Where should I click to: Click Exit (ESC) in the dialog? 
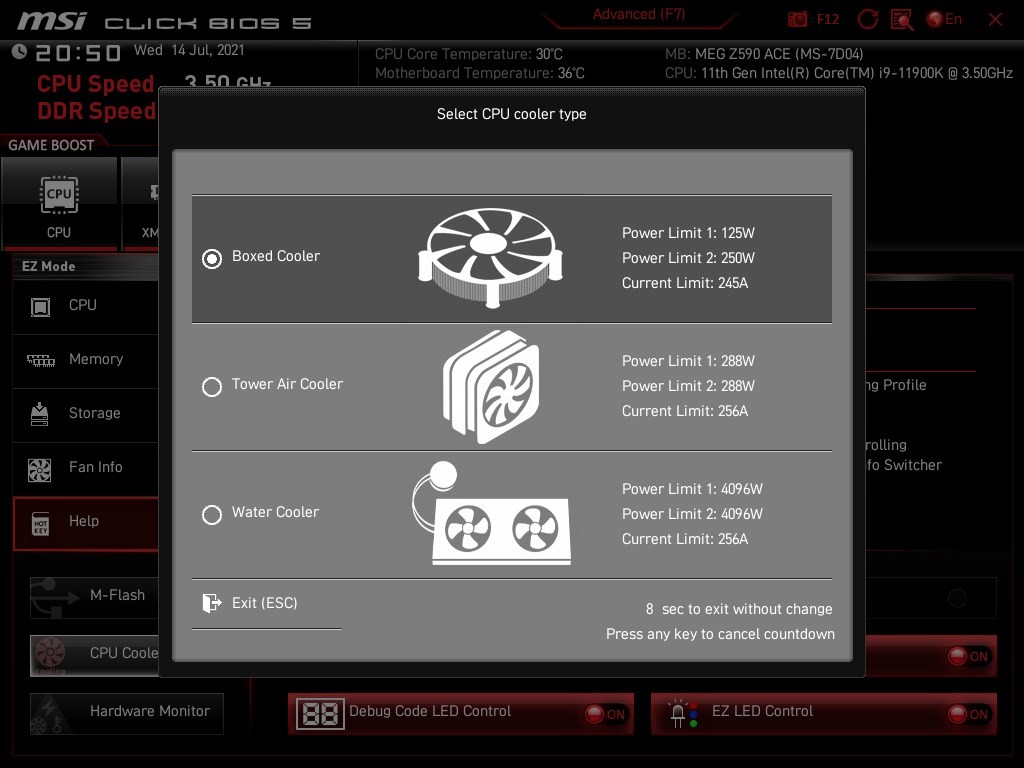pyautogui.click(x=264, y=603)
